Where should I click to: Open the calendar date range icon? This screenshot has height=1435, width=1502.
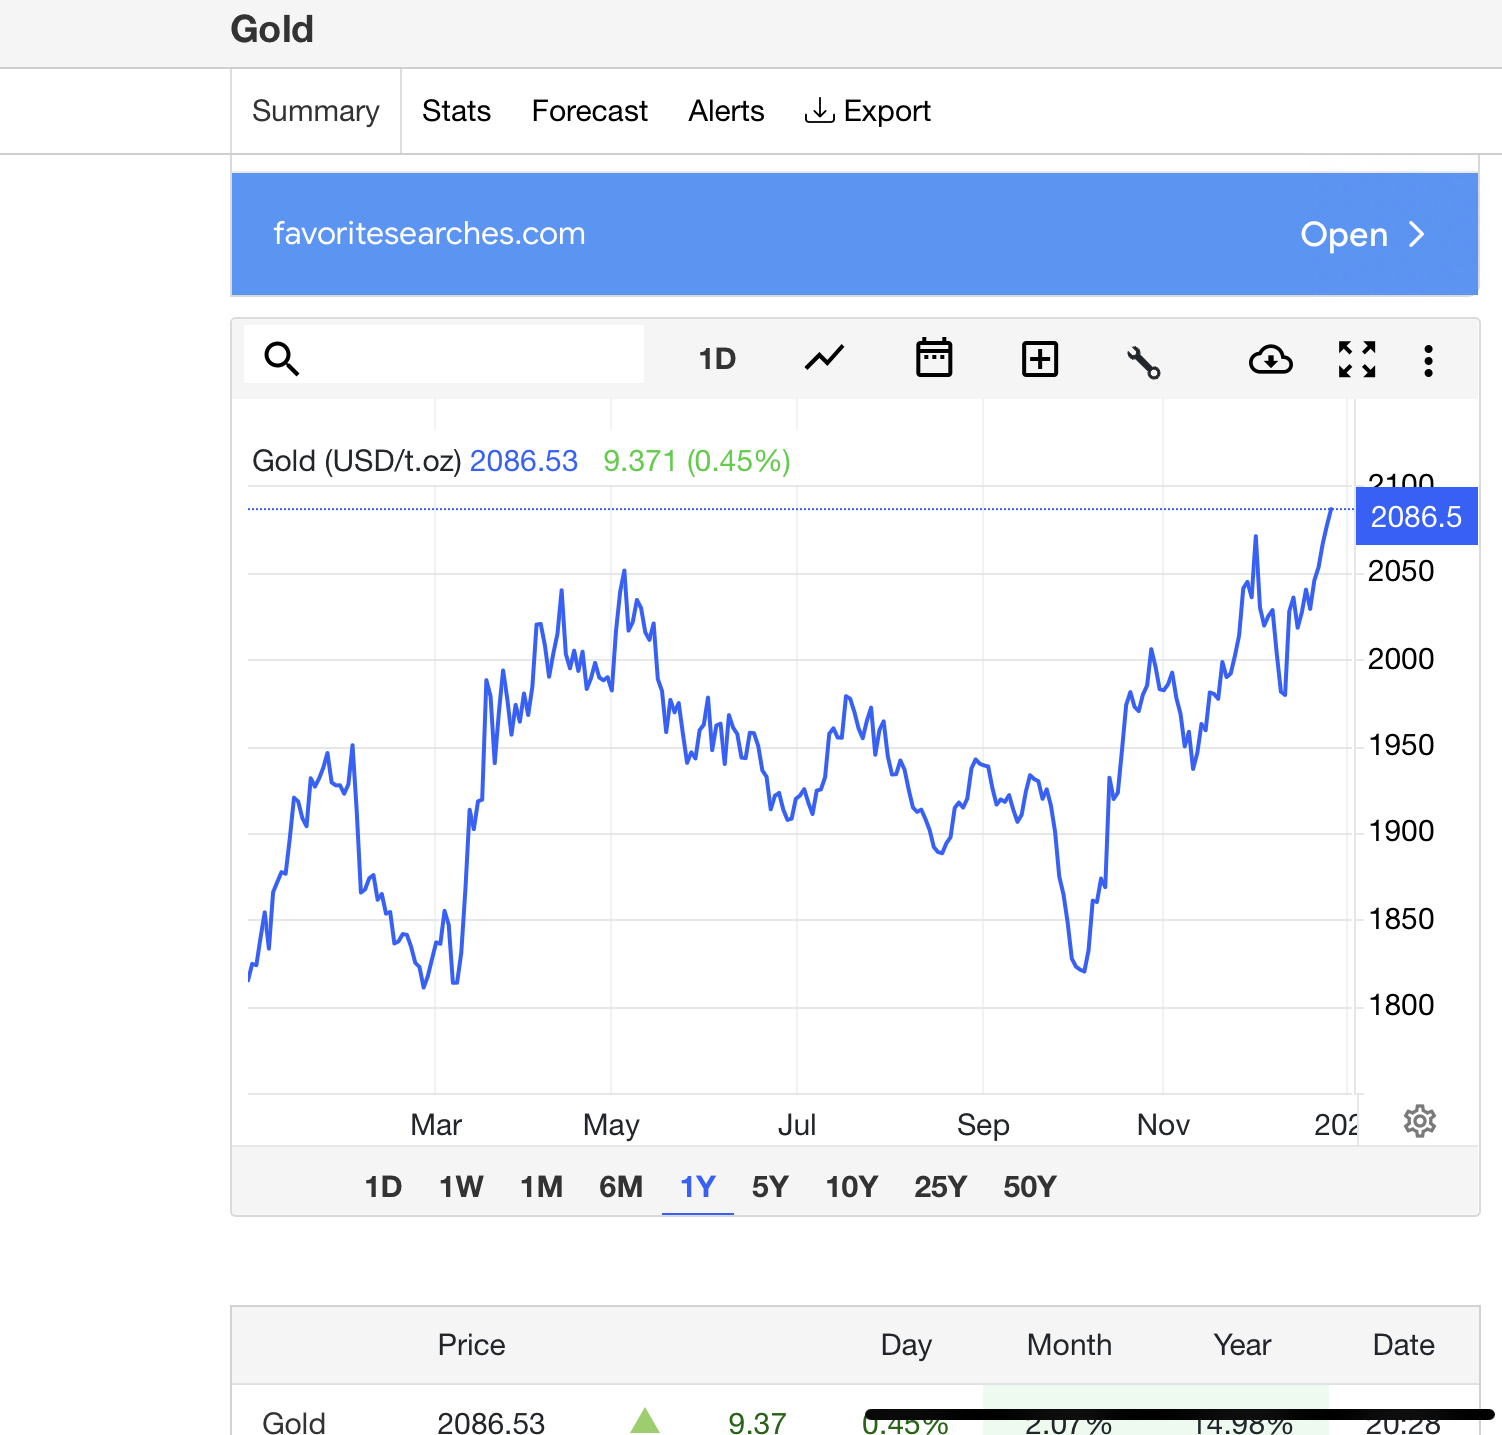point(934,358)
